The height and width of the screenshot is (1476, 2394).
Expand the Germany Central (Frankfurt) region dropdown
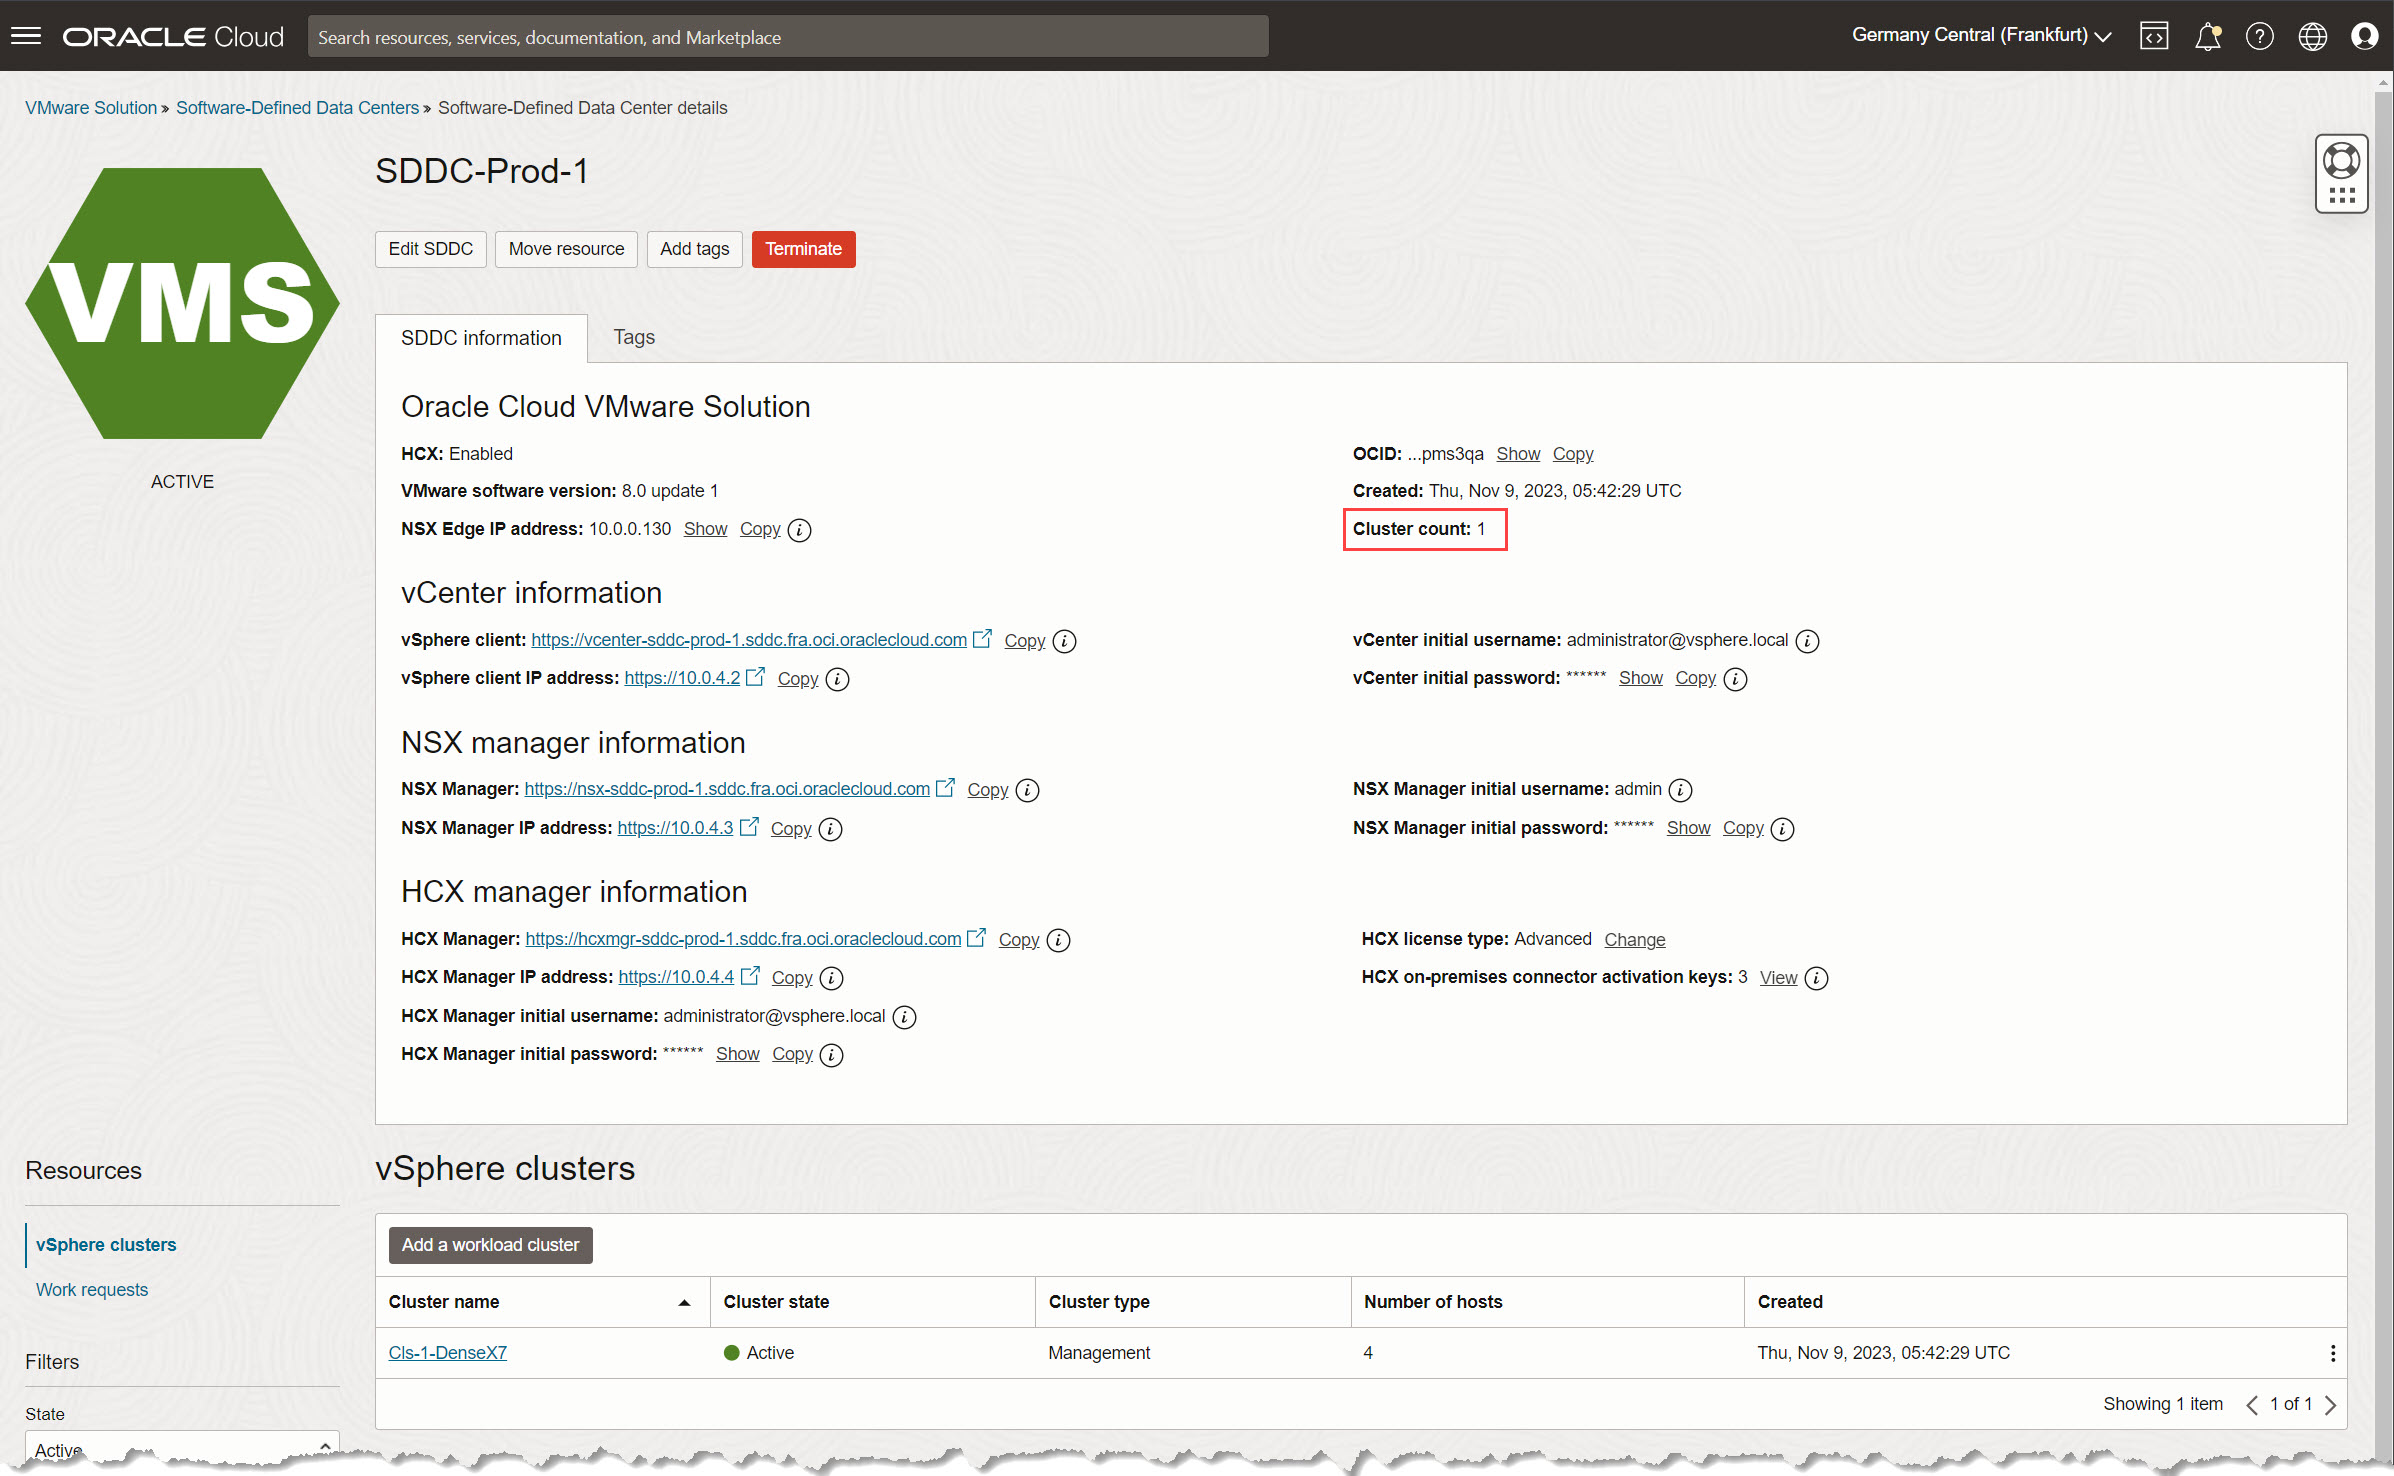[x=1980, y=36]
